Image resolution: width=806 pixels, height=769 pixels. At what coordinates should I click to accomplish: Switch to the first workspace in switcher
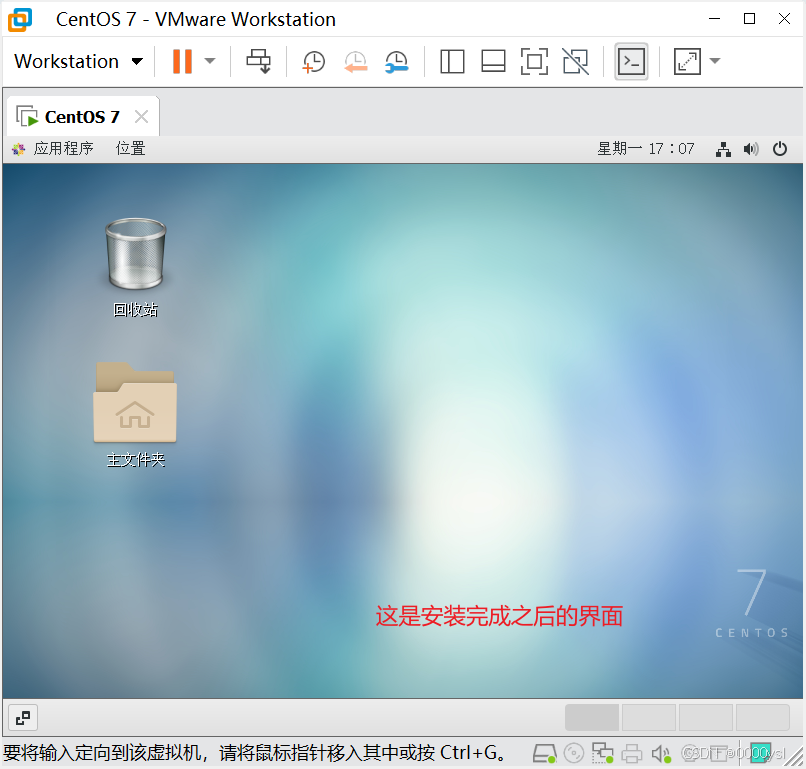click(592, 718)
